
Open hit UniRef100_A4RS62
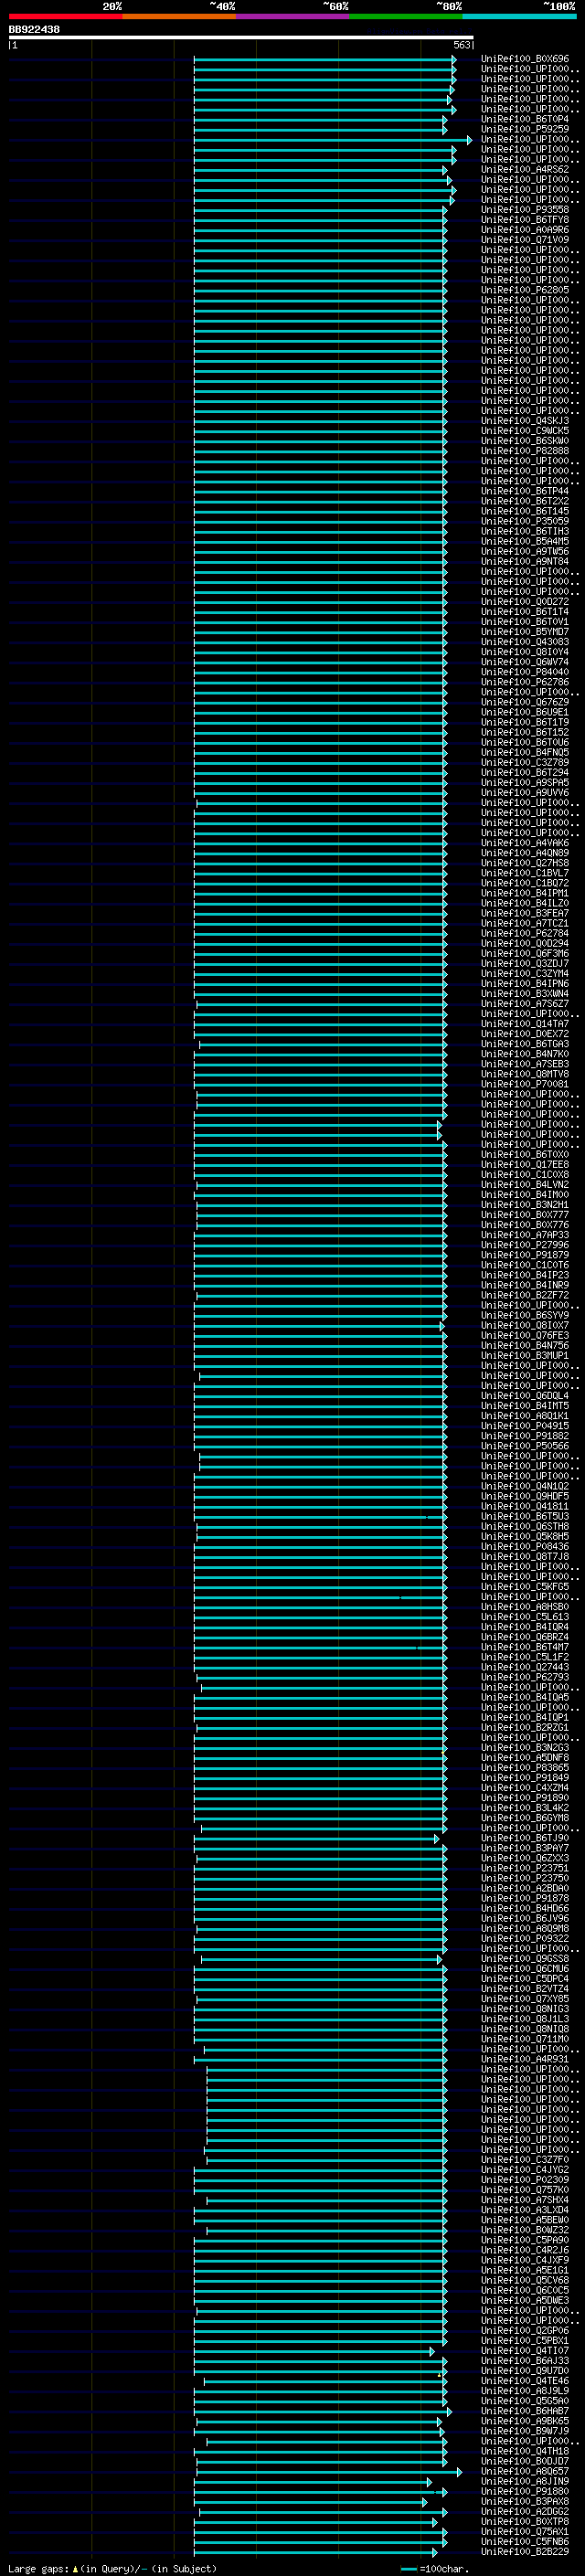point(524,170)
